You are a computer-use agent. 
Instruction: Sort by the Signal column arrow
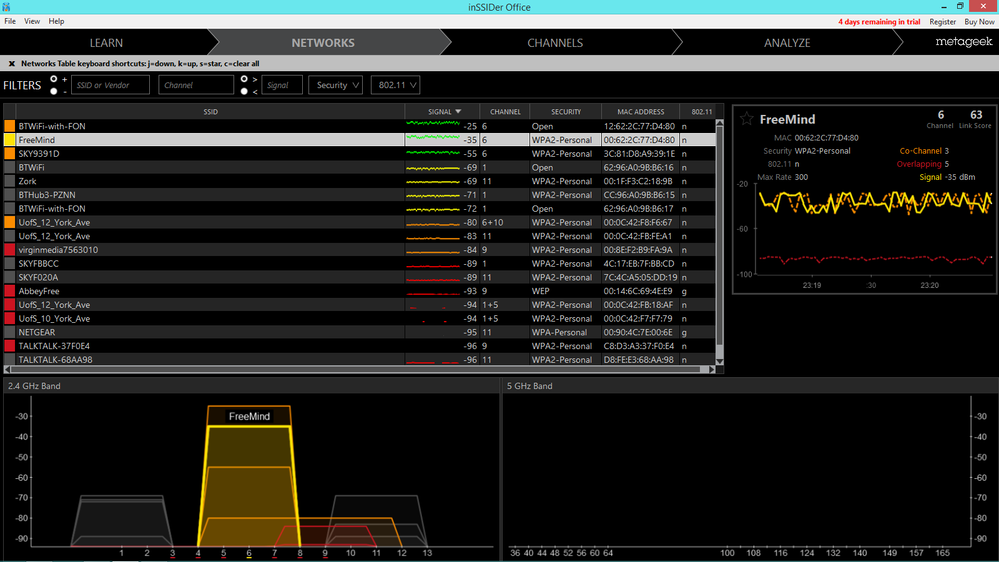(458, 112)
